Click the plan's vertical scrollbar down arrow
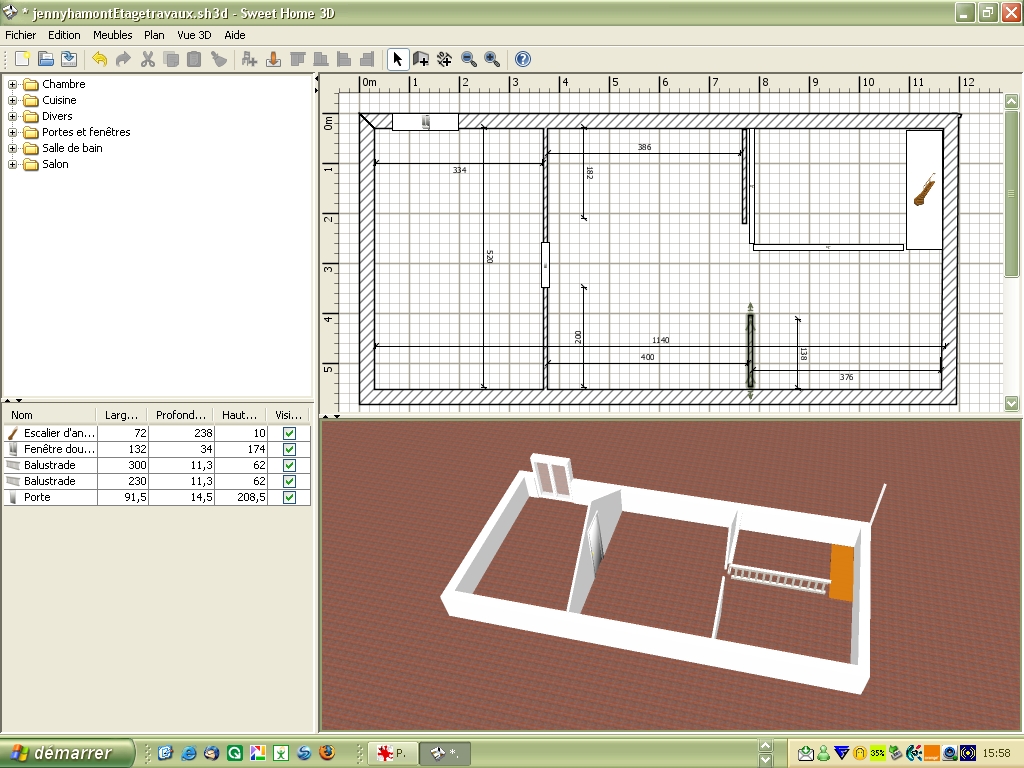This screenshot has height=768, width=1024. pos(1011,403)
